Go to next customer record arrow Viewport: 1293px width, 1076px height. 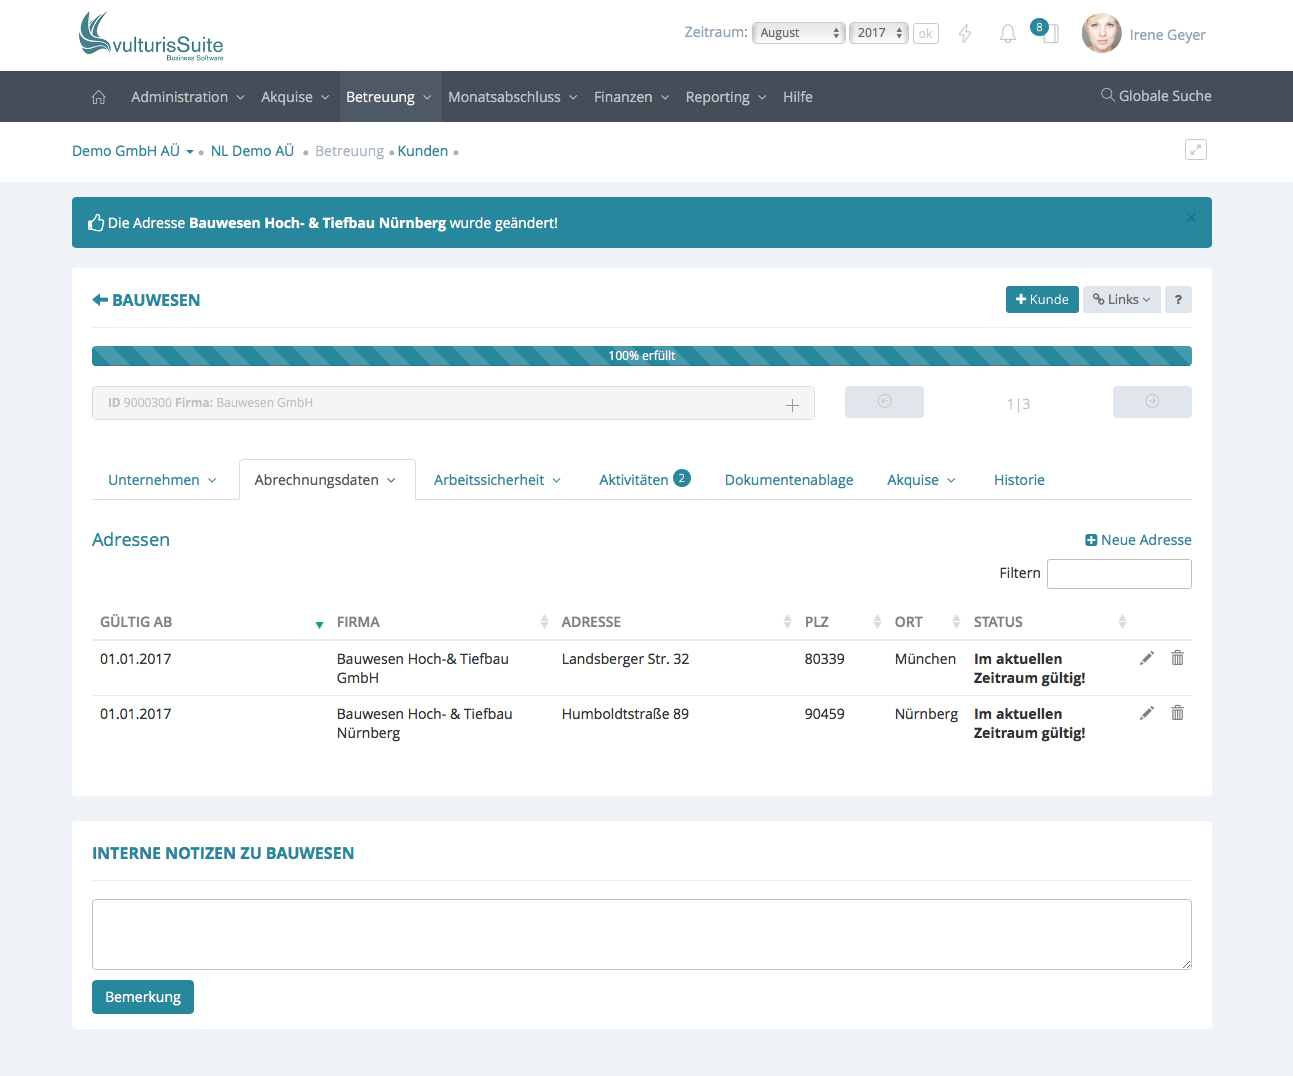pyautogui.click(x=1151, y=402)
